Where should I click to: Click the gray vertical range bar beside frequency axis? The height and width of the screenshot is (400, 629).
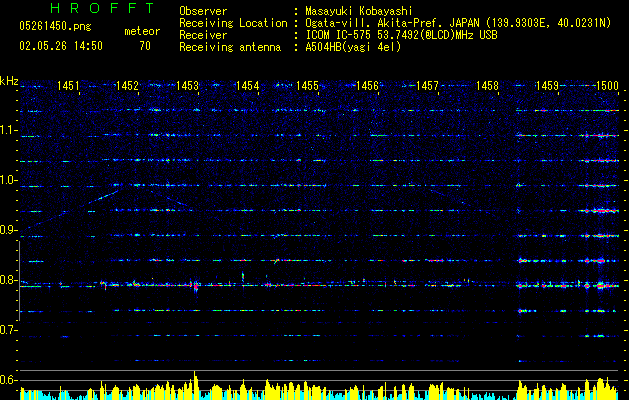click(19, 280)
